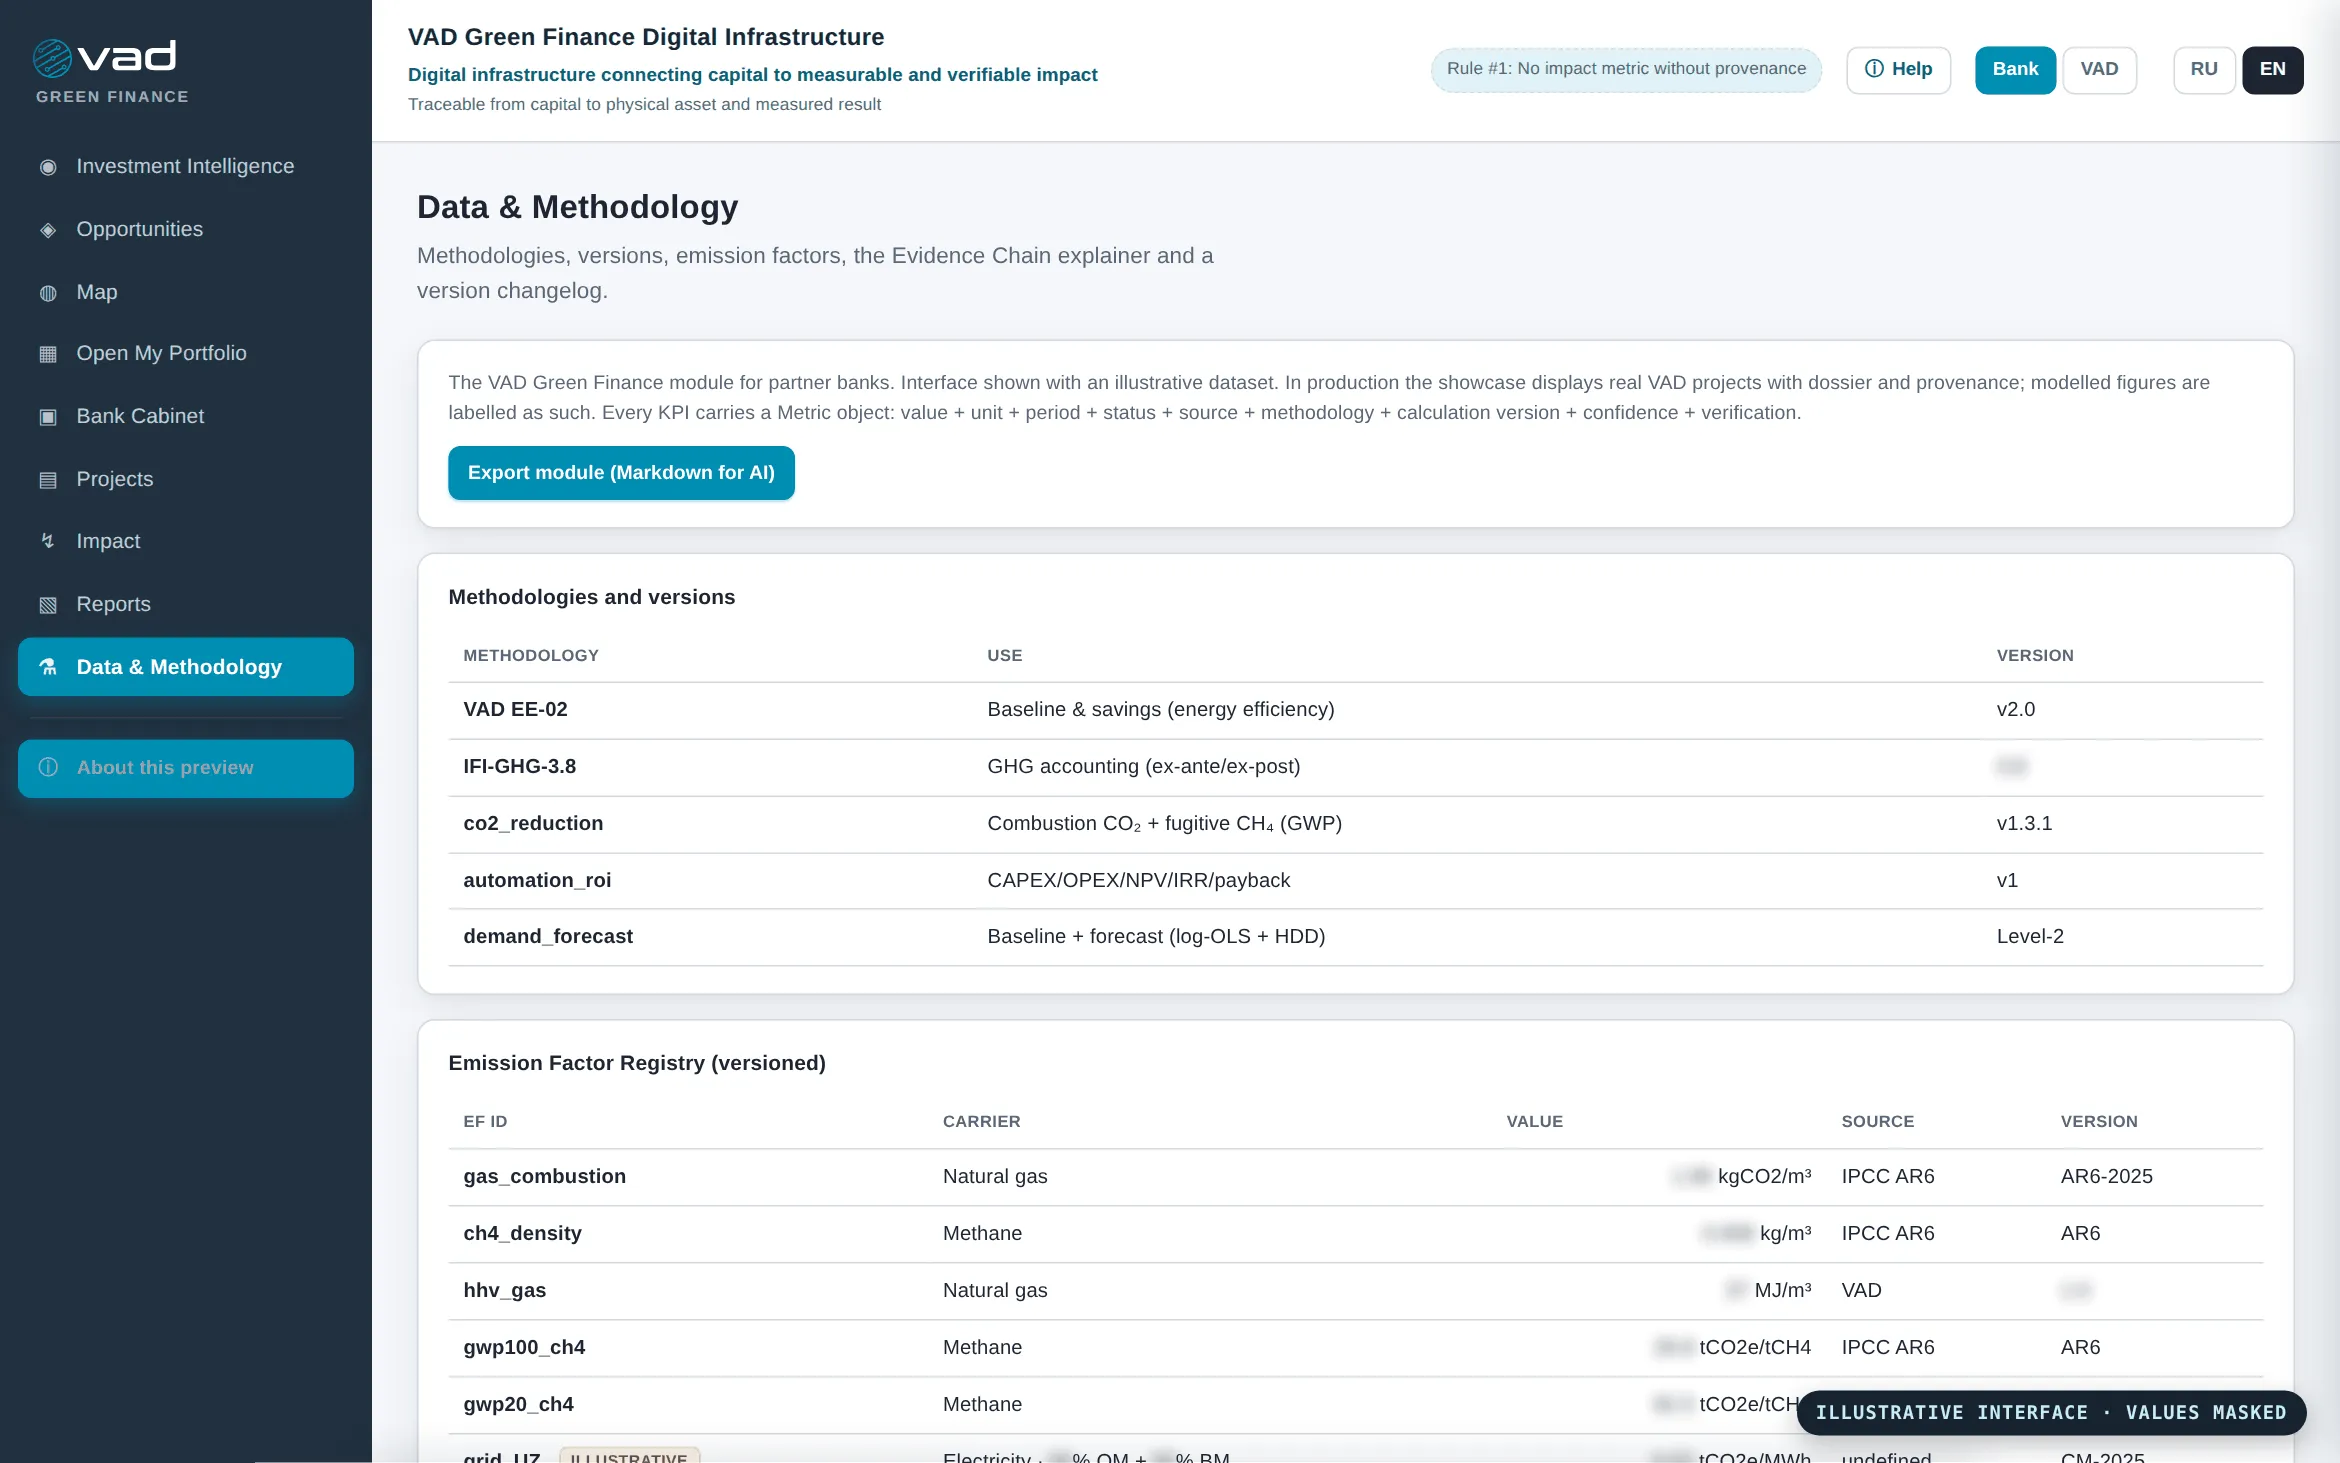Click the Map globe icon
The height and width of the screenshot is (1463, 2340).
click(x=48, y=293)
